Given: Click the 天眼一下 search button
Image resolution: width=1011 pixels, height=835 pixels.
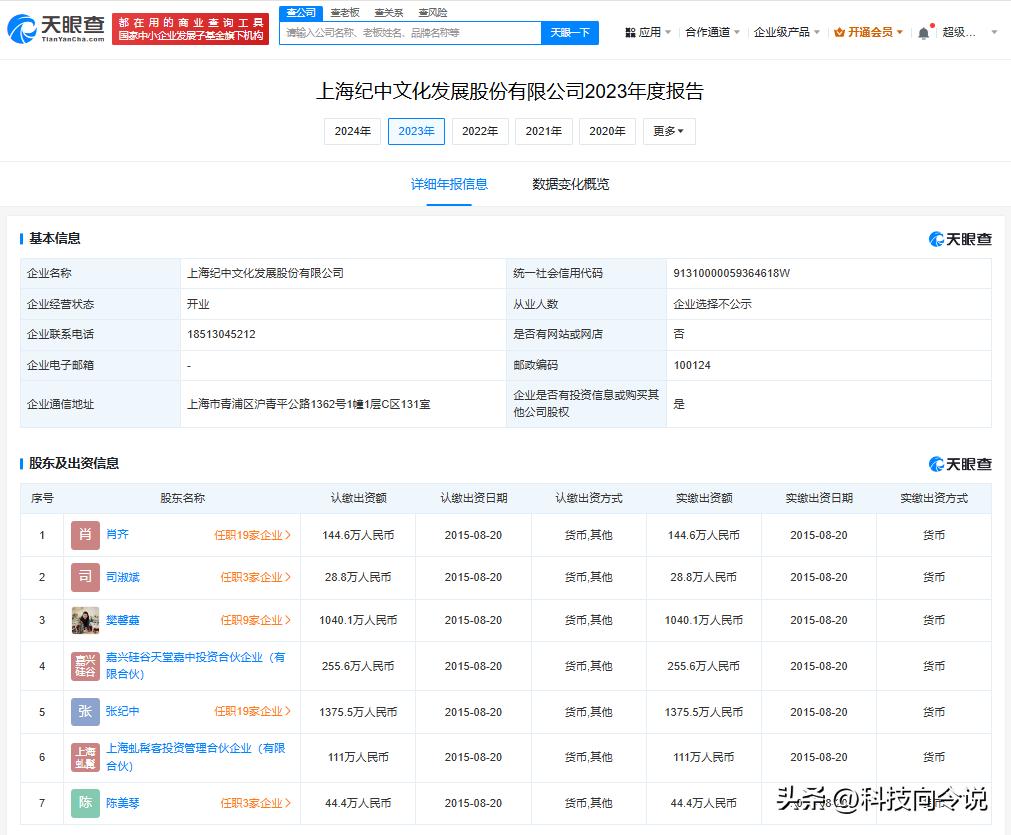Looking at the screenshot, I should click(x=570, y=33).
